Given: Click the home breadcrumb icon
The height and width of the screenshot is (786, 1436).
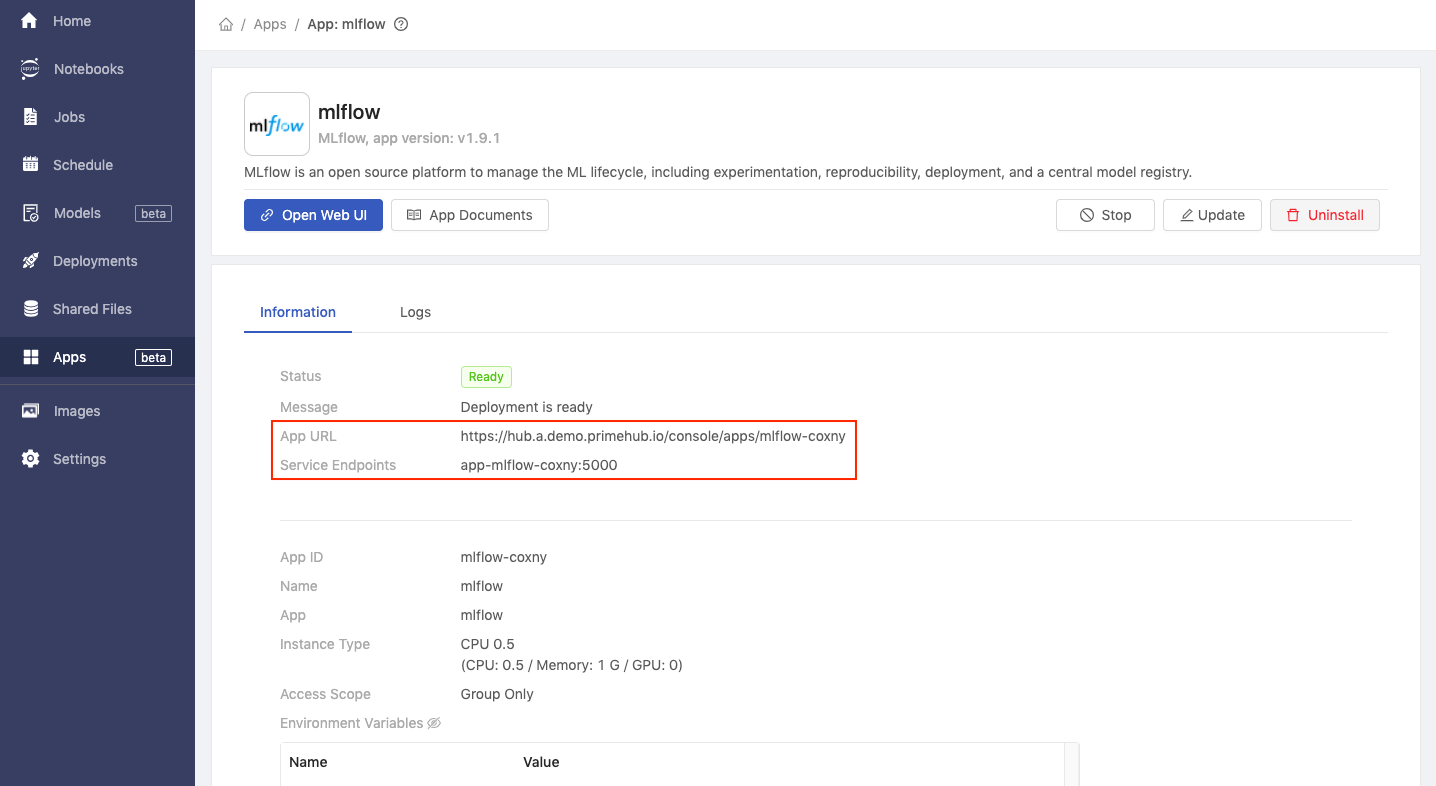Looking at the screenshot, I should [x=226, y=24].
